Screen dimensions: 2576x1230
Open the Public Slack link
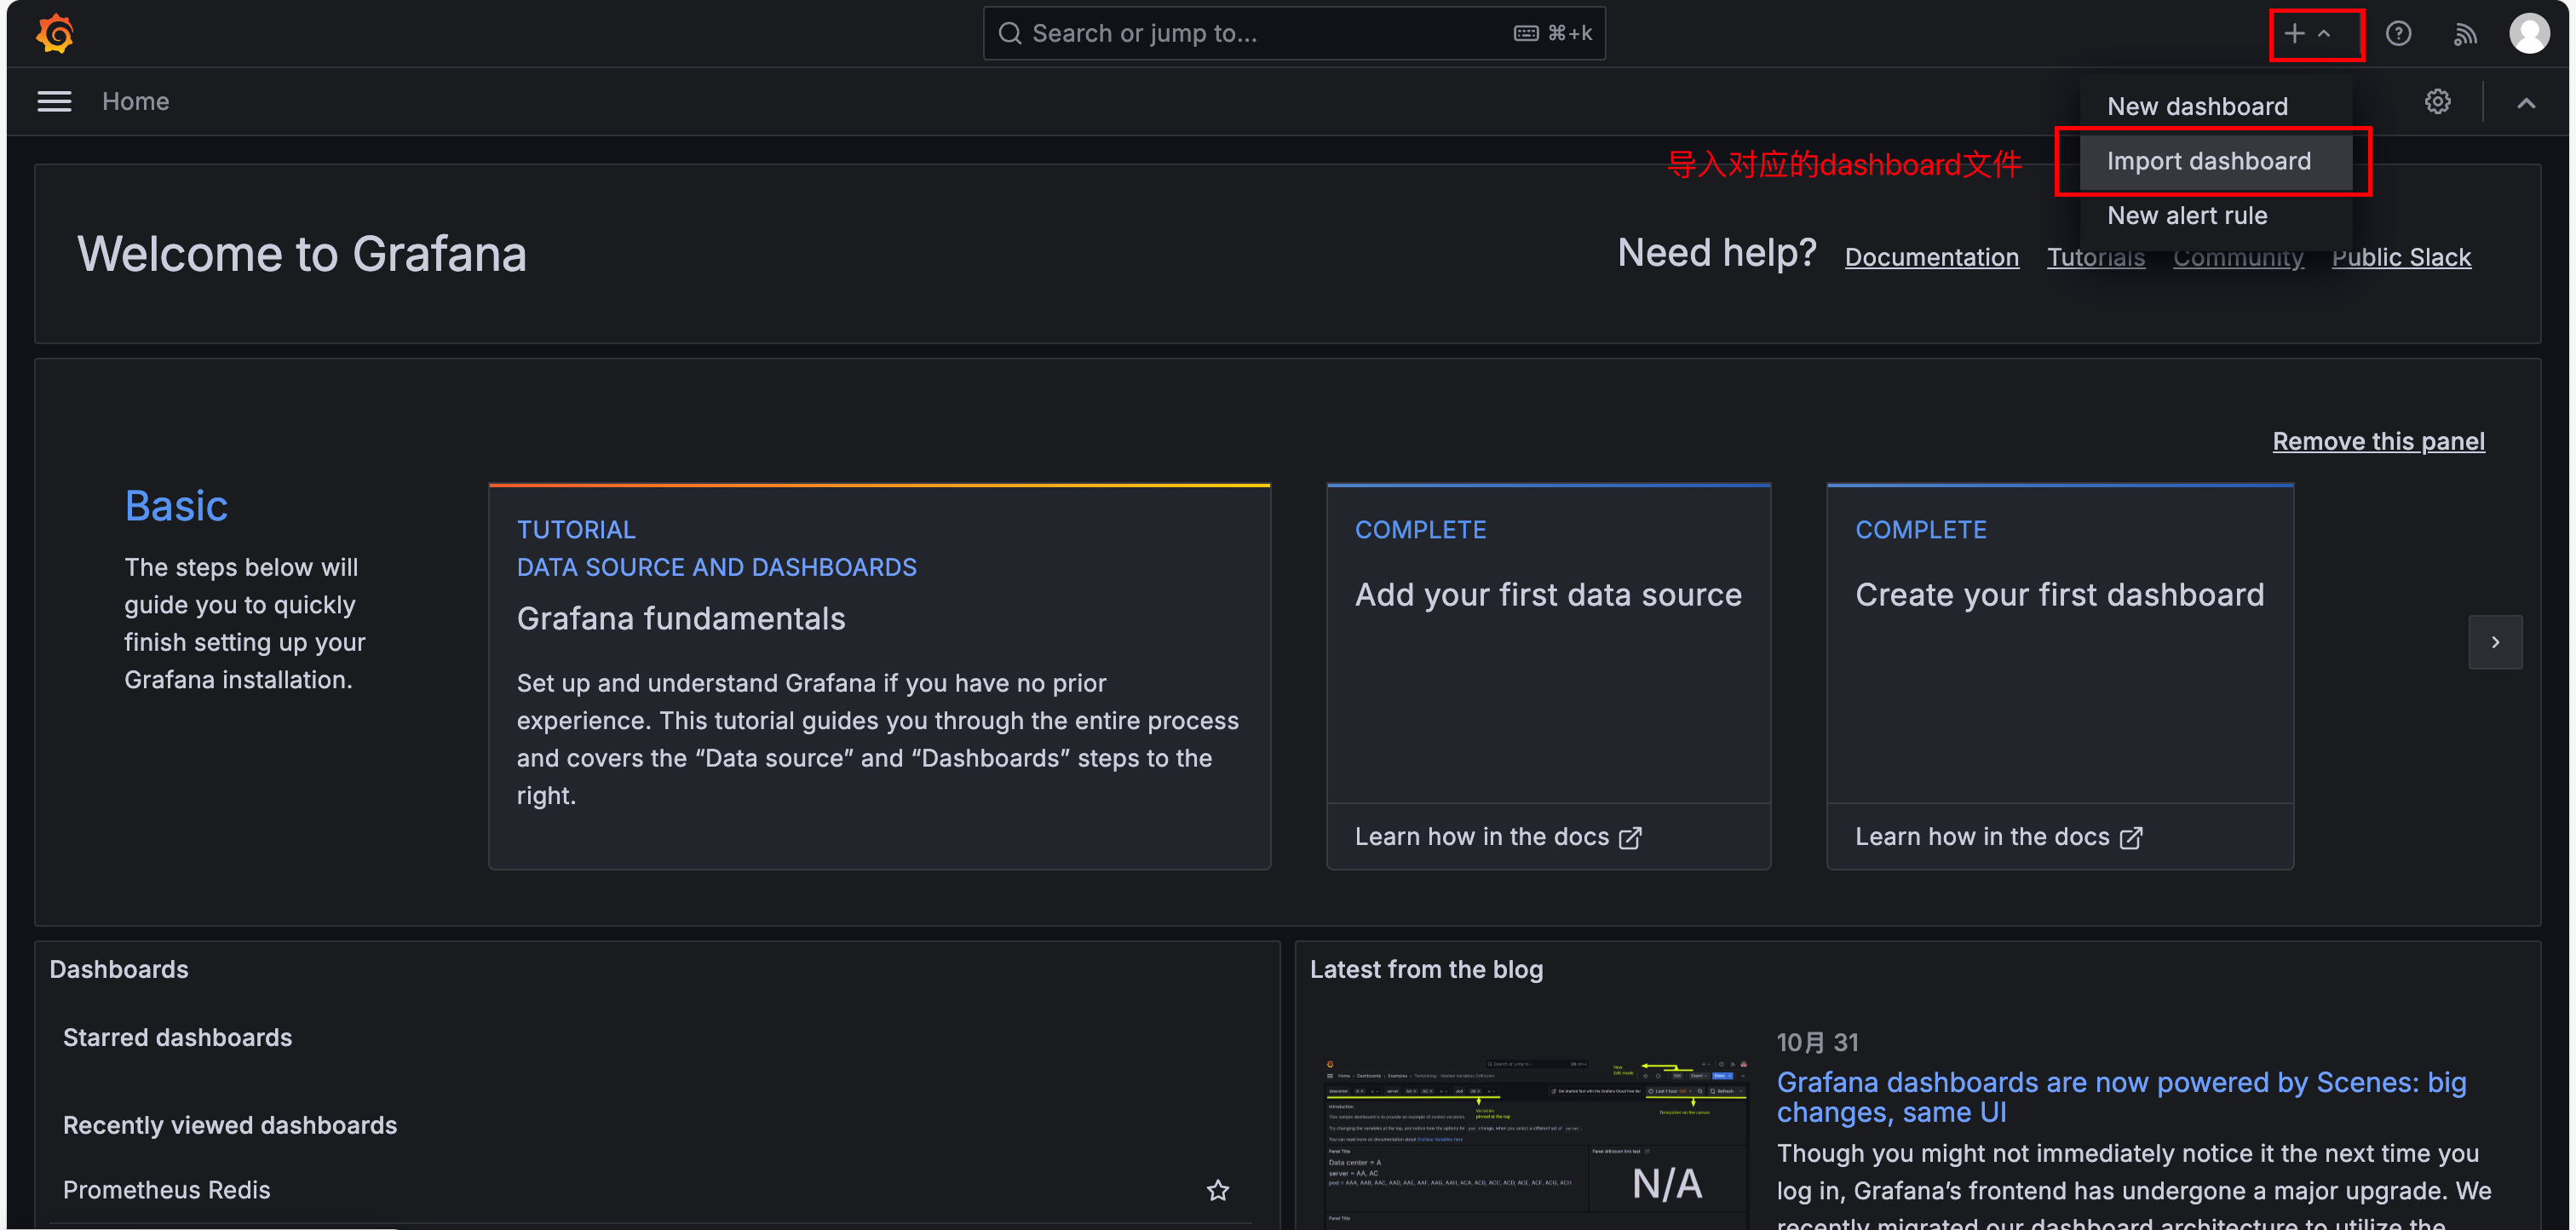tap(2401, 257)
